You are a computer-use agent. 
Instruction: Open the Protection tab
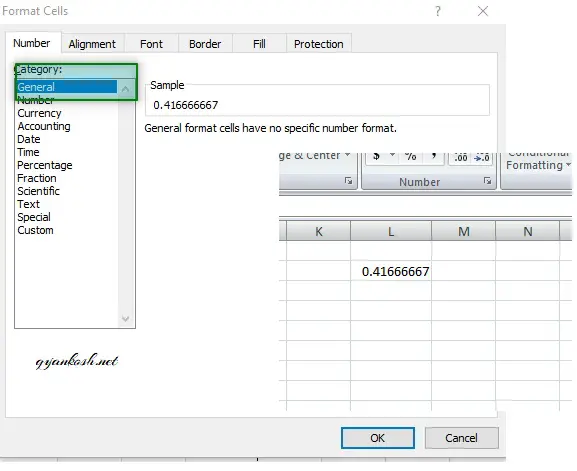coord(319,44)
